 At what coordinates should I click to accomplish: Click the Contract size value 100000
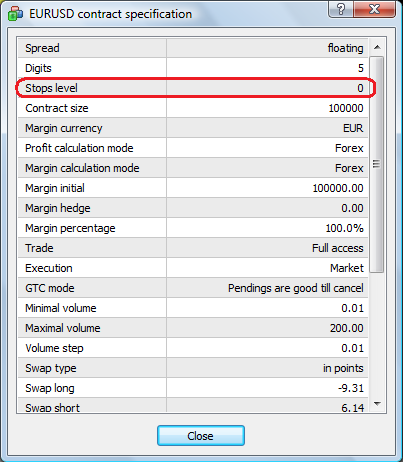[346, 108]
